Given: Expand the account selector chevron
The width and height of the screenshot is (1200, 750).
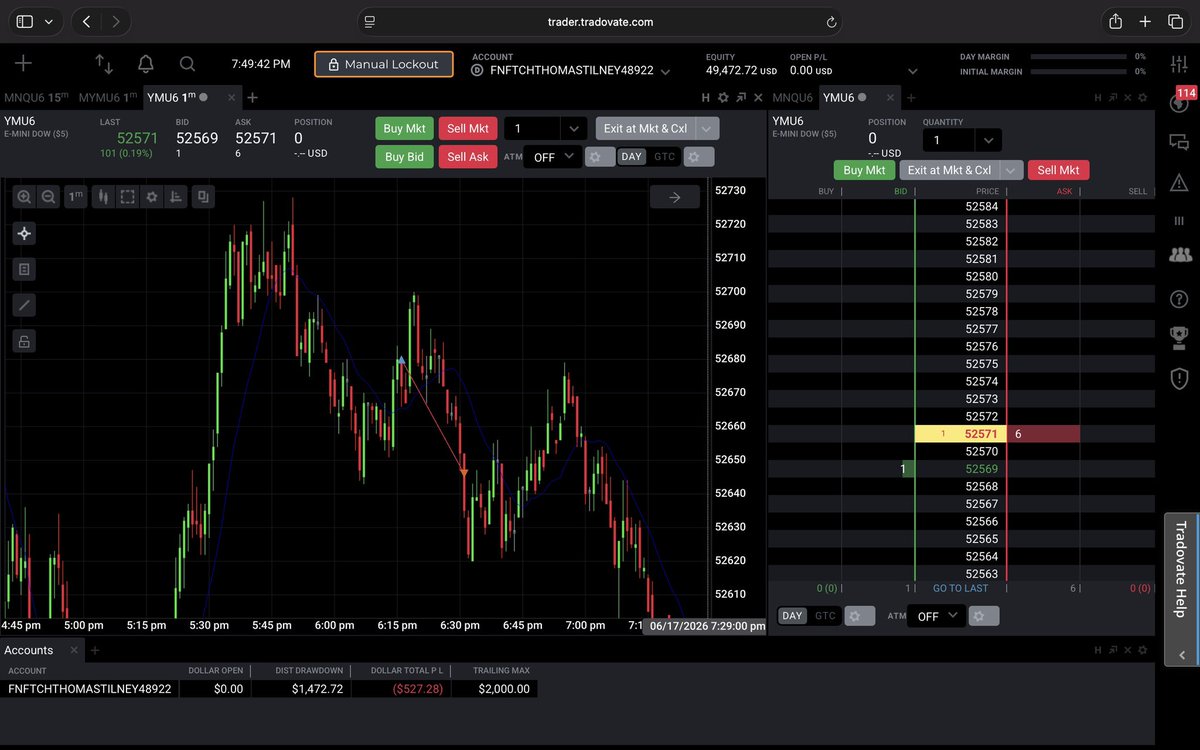Looking at the screenshot, I should (665, 72).
